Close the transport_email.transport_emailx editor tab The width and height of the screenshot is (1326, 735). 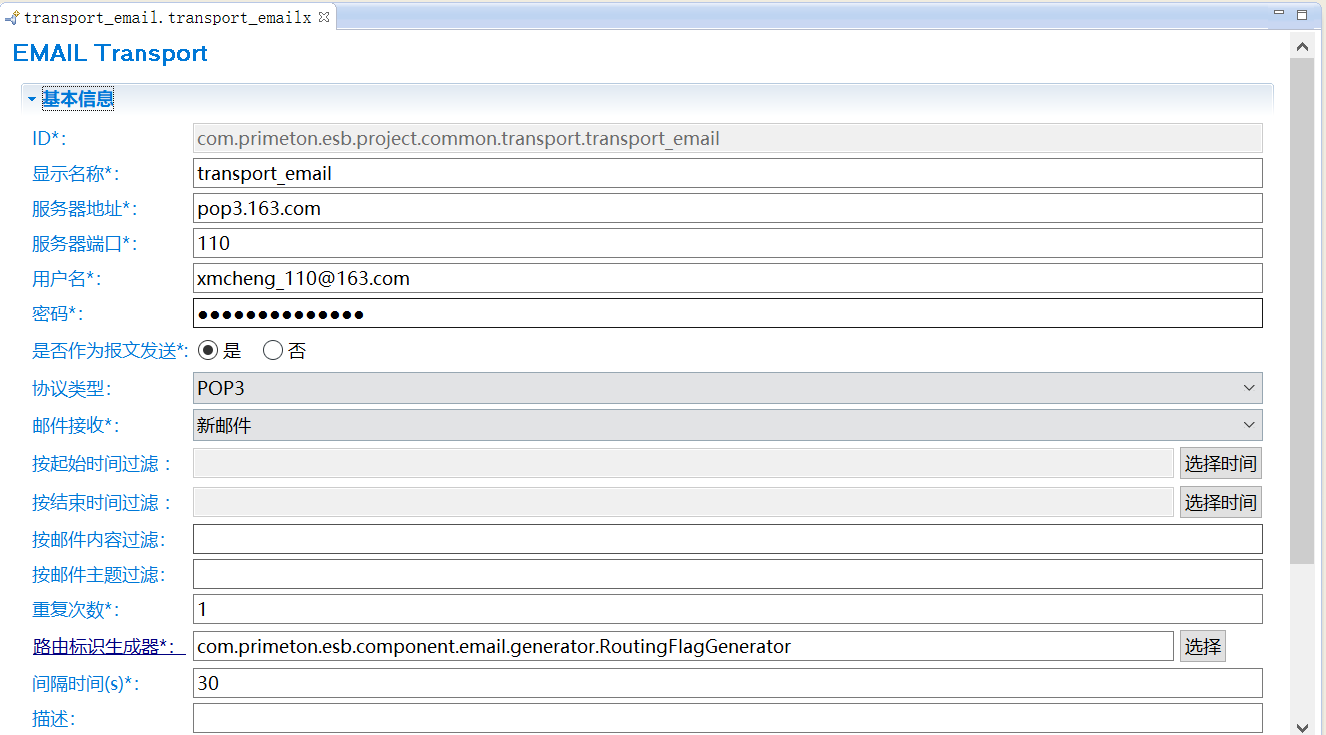(324, 17)
